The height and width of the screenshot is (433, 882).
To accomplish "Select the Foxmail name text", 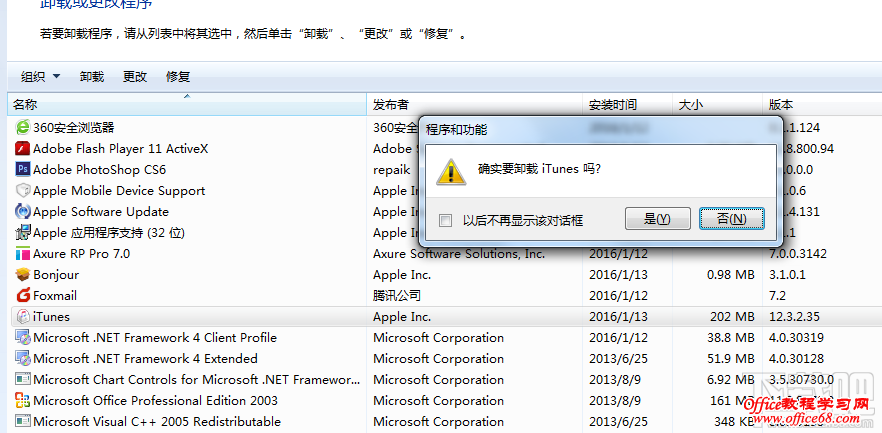I will point(55,296).
